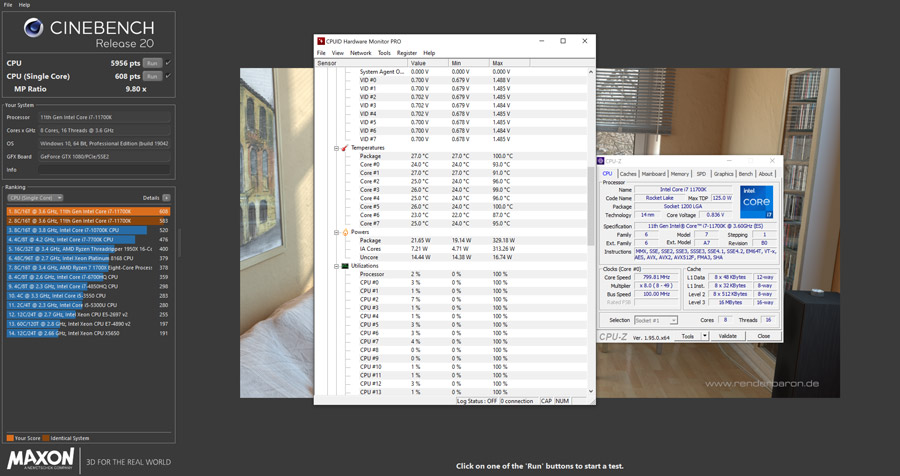
Task: Select the i7-6700HQ ranking row
Action: (88, 277)
